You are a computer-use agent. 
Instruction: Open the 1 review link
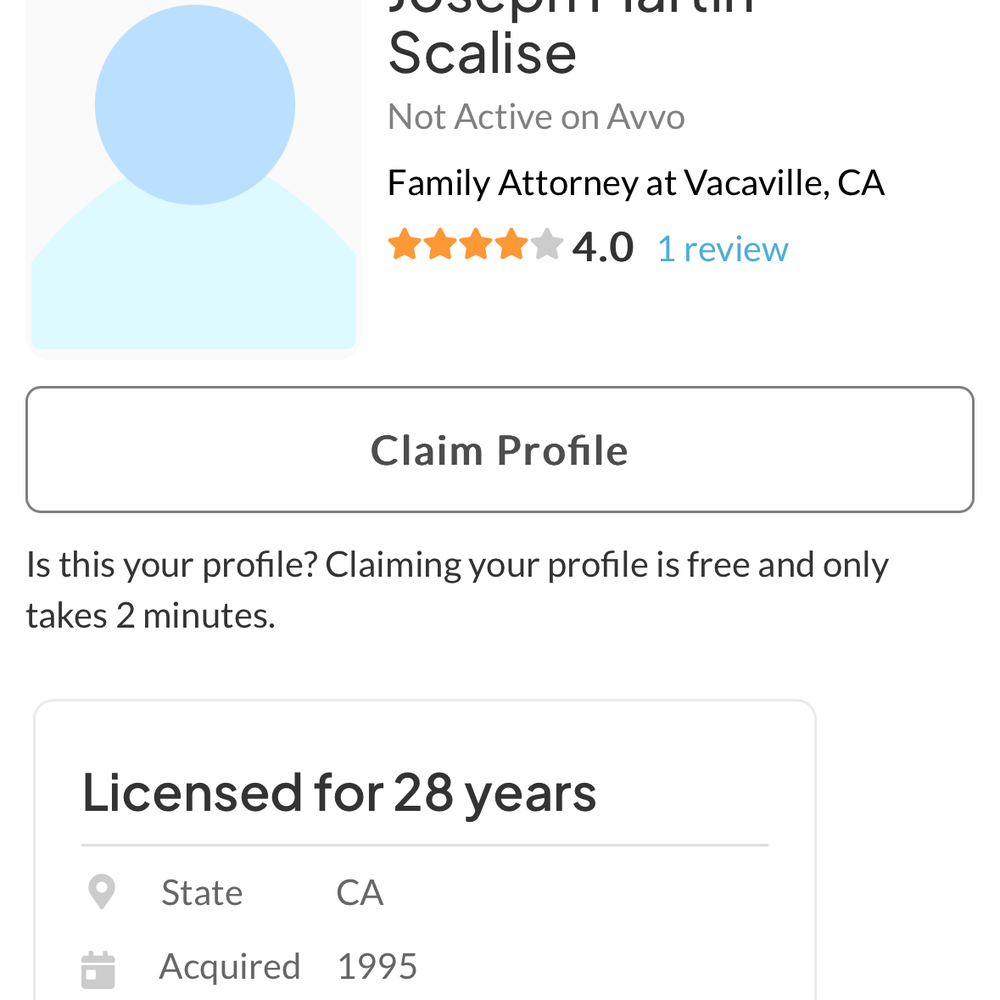tap(722, 247)
